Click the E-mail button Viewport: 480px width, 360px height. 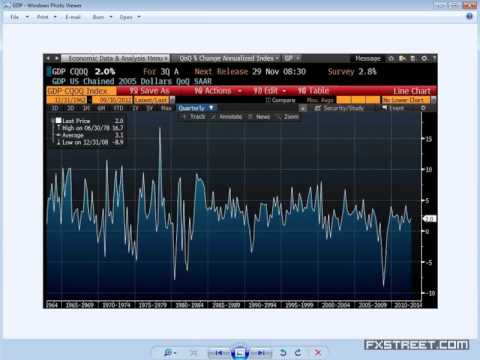(73, 17)
